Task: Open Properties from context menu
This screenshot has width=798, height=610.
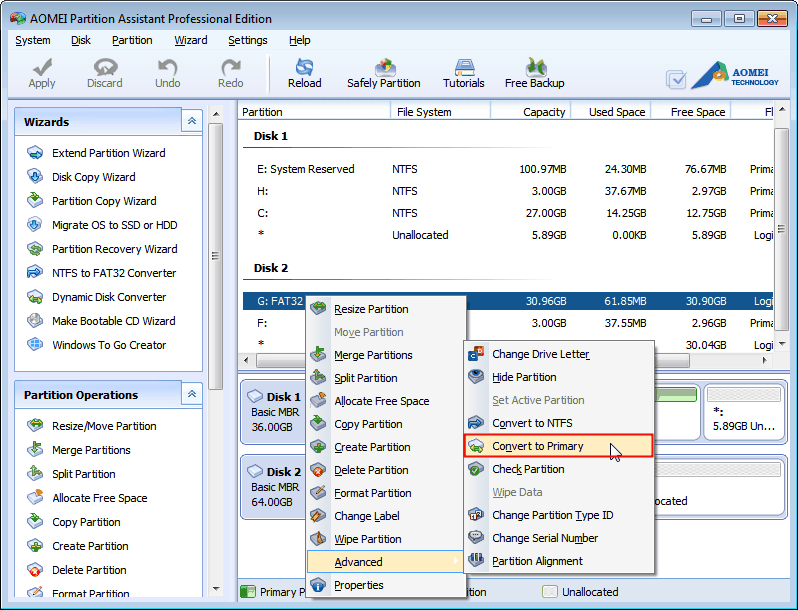Action: [385, 585]
